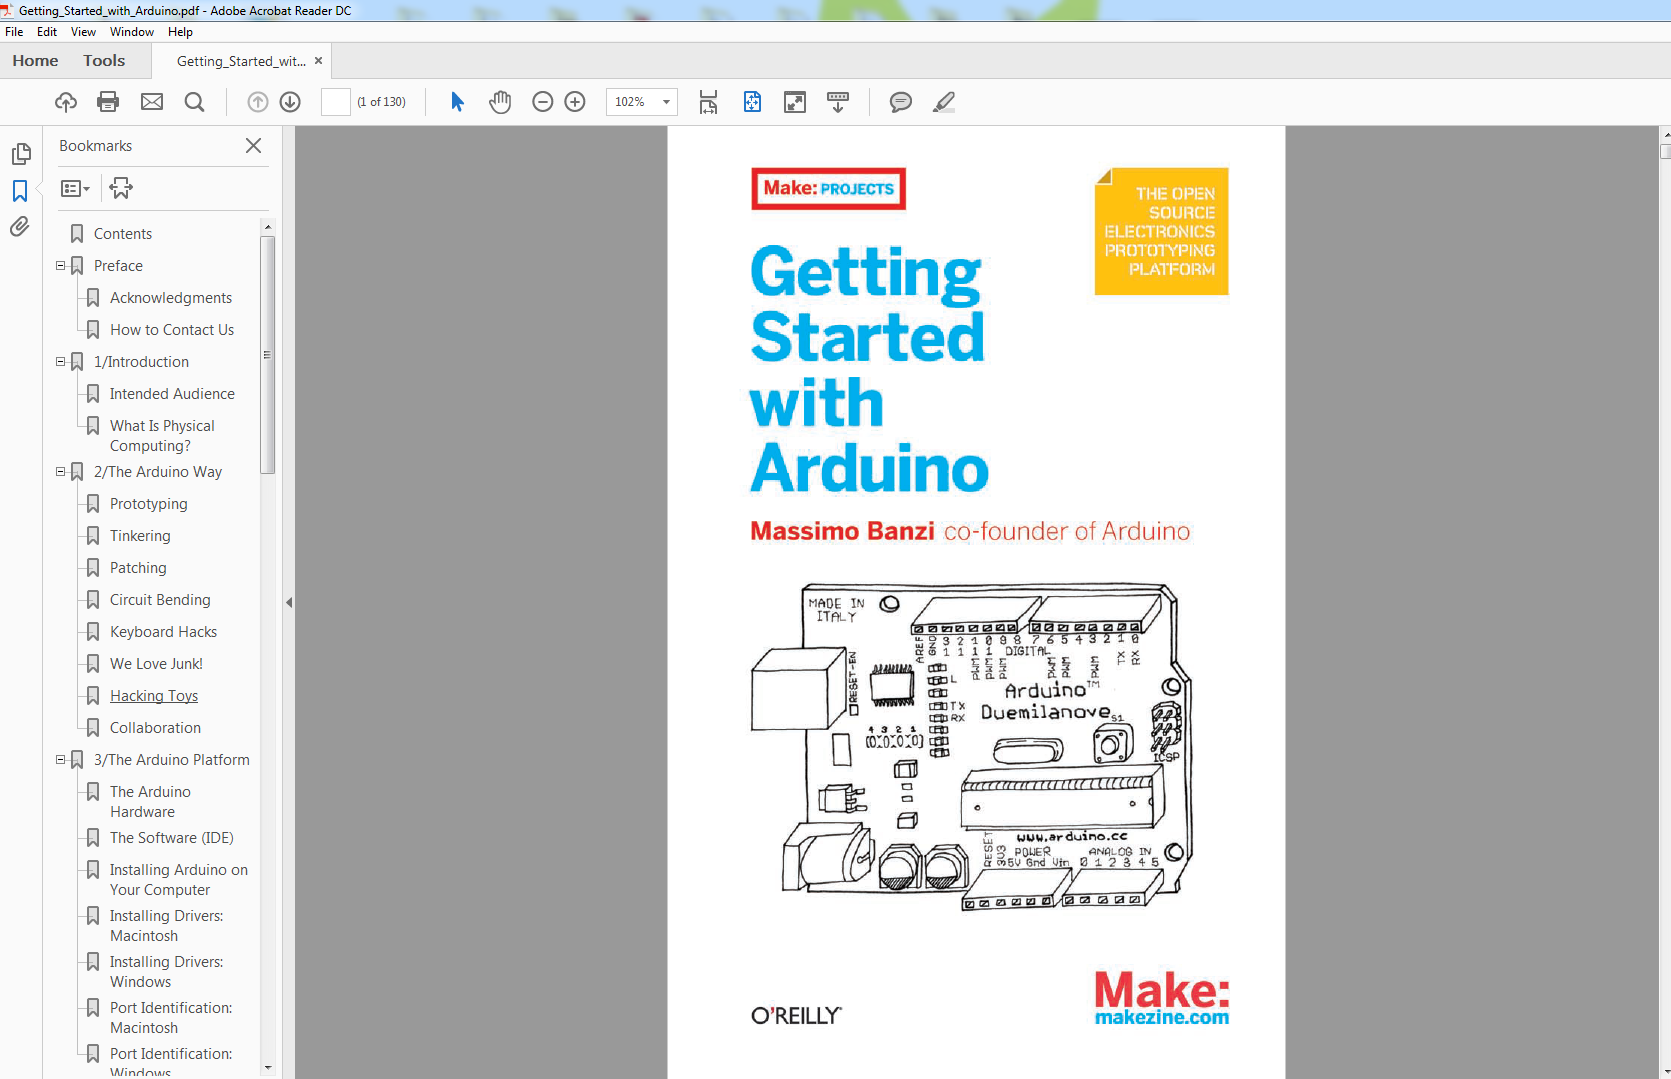Go to The Arduino Hardware bookmark
This screenshot has width=1671, height=1079.
(x=150, y=802)
